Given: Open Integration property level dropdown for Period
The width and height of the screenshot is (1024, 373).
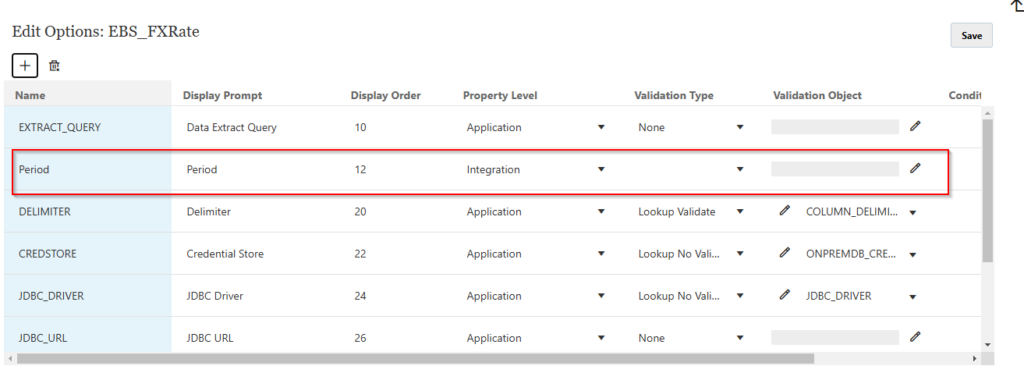Looking at the screenshot, I should (x=601, y=169).
